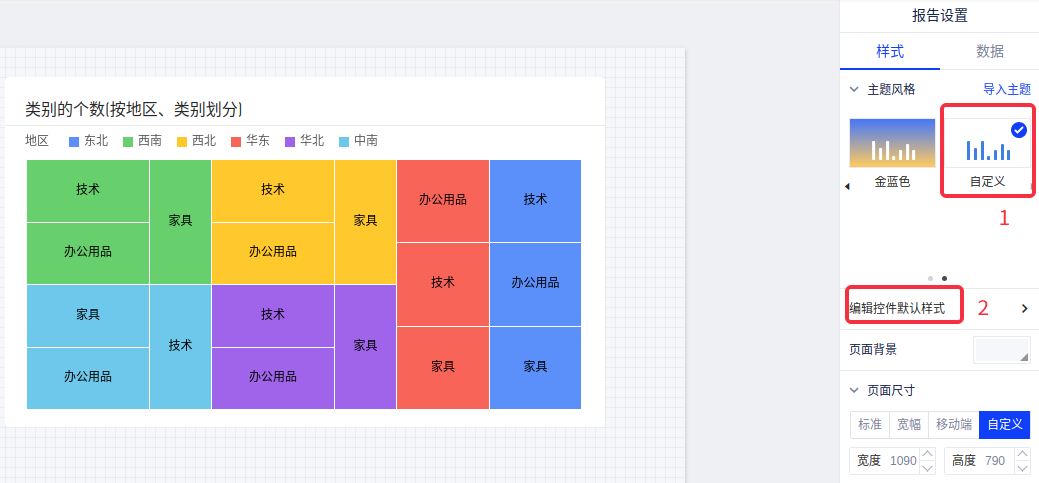
Task: Increase the 宽度 value with up arrow
Action: pos(927,455)
